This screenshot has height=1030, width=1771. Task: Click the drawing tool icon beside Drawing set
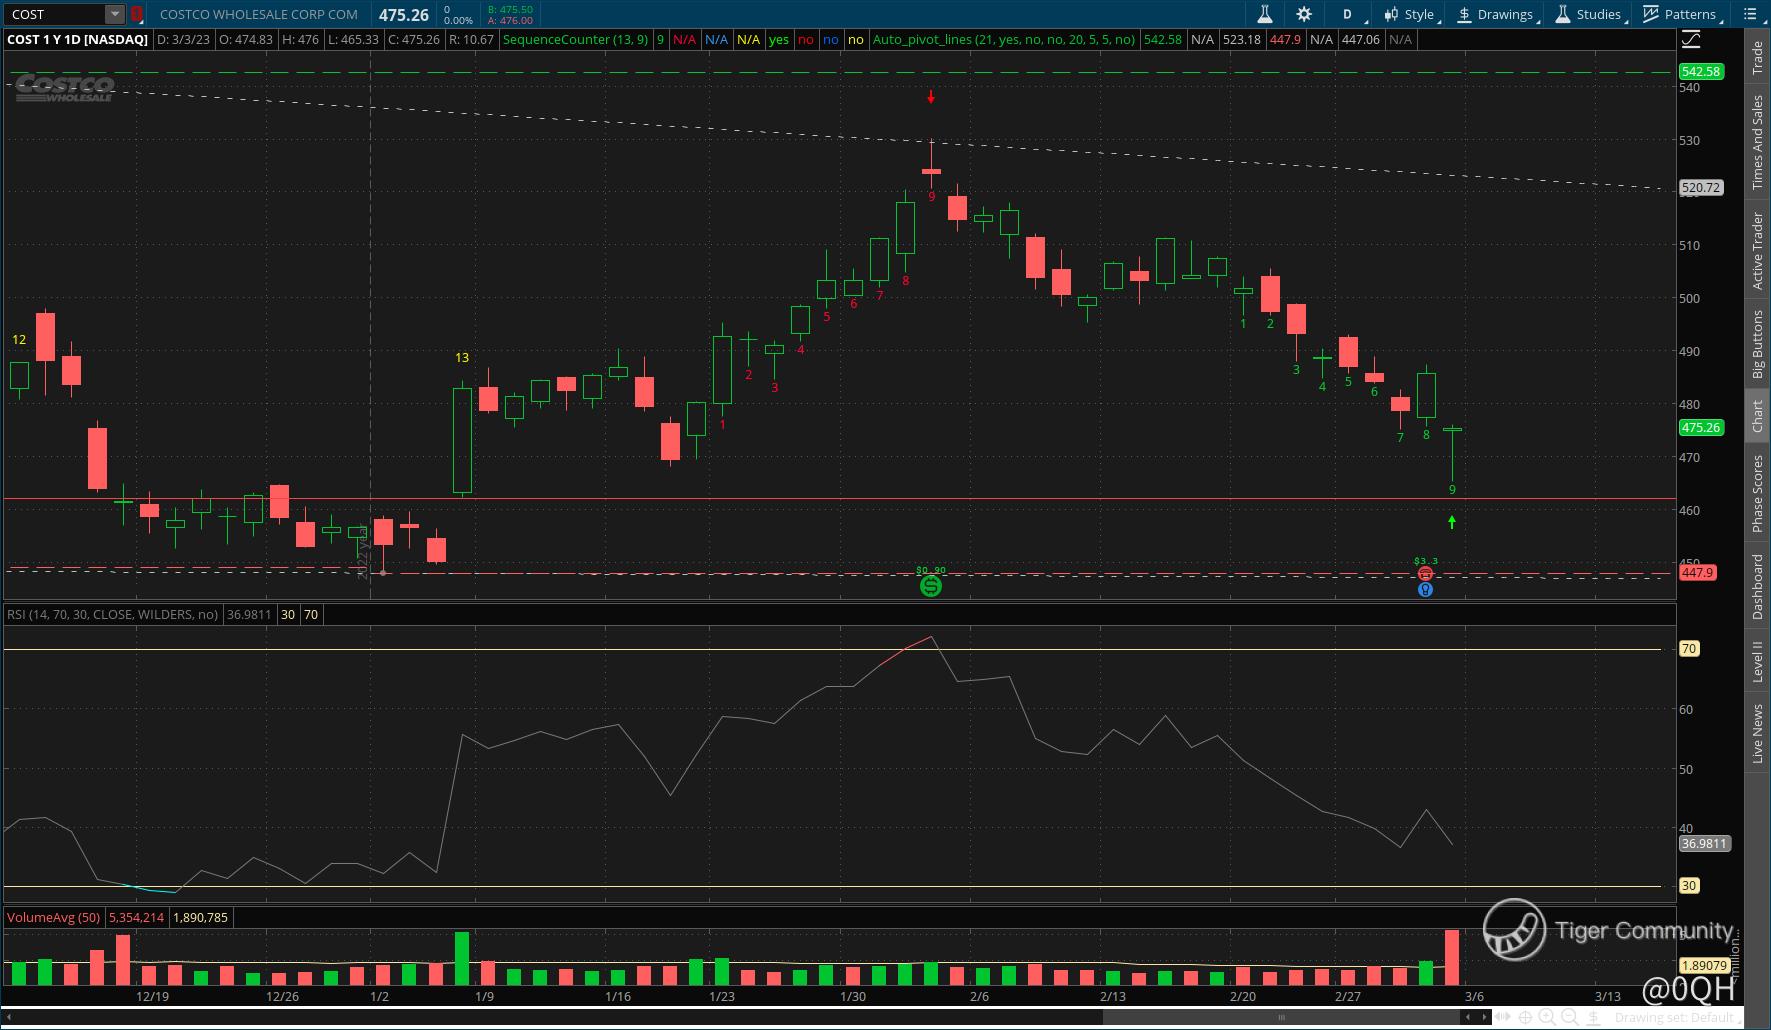coord(1592,1018)
